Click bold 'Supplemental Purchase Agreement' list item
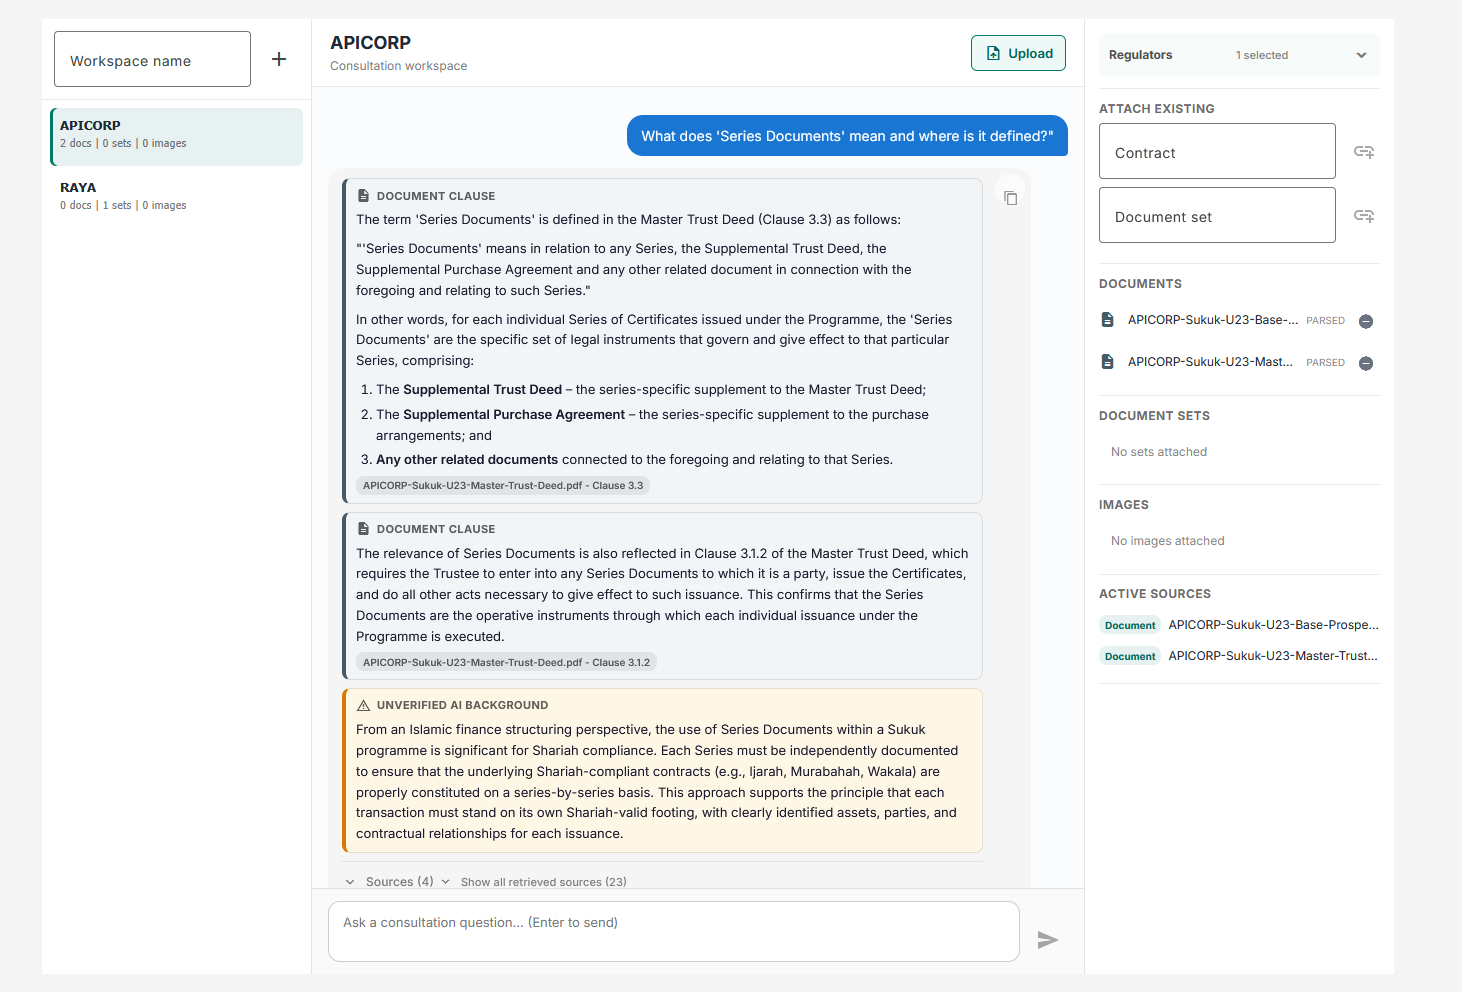Viewport: 1462px width, 992px height. [514, 415]
